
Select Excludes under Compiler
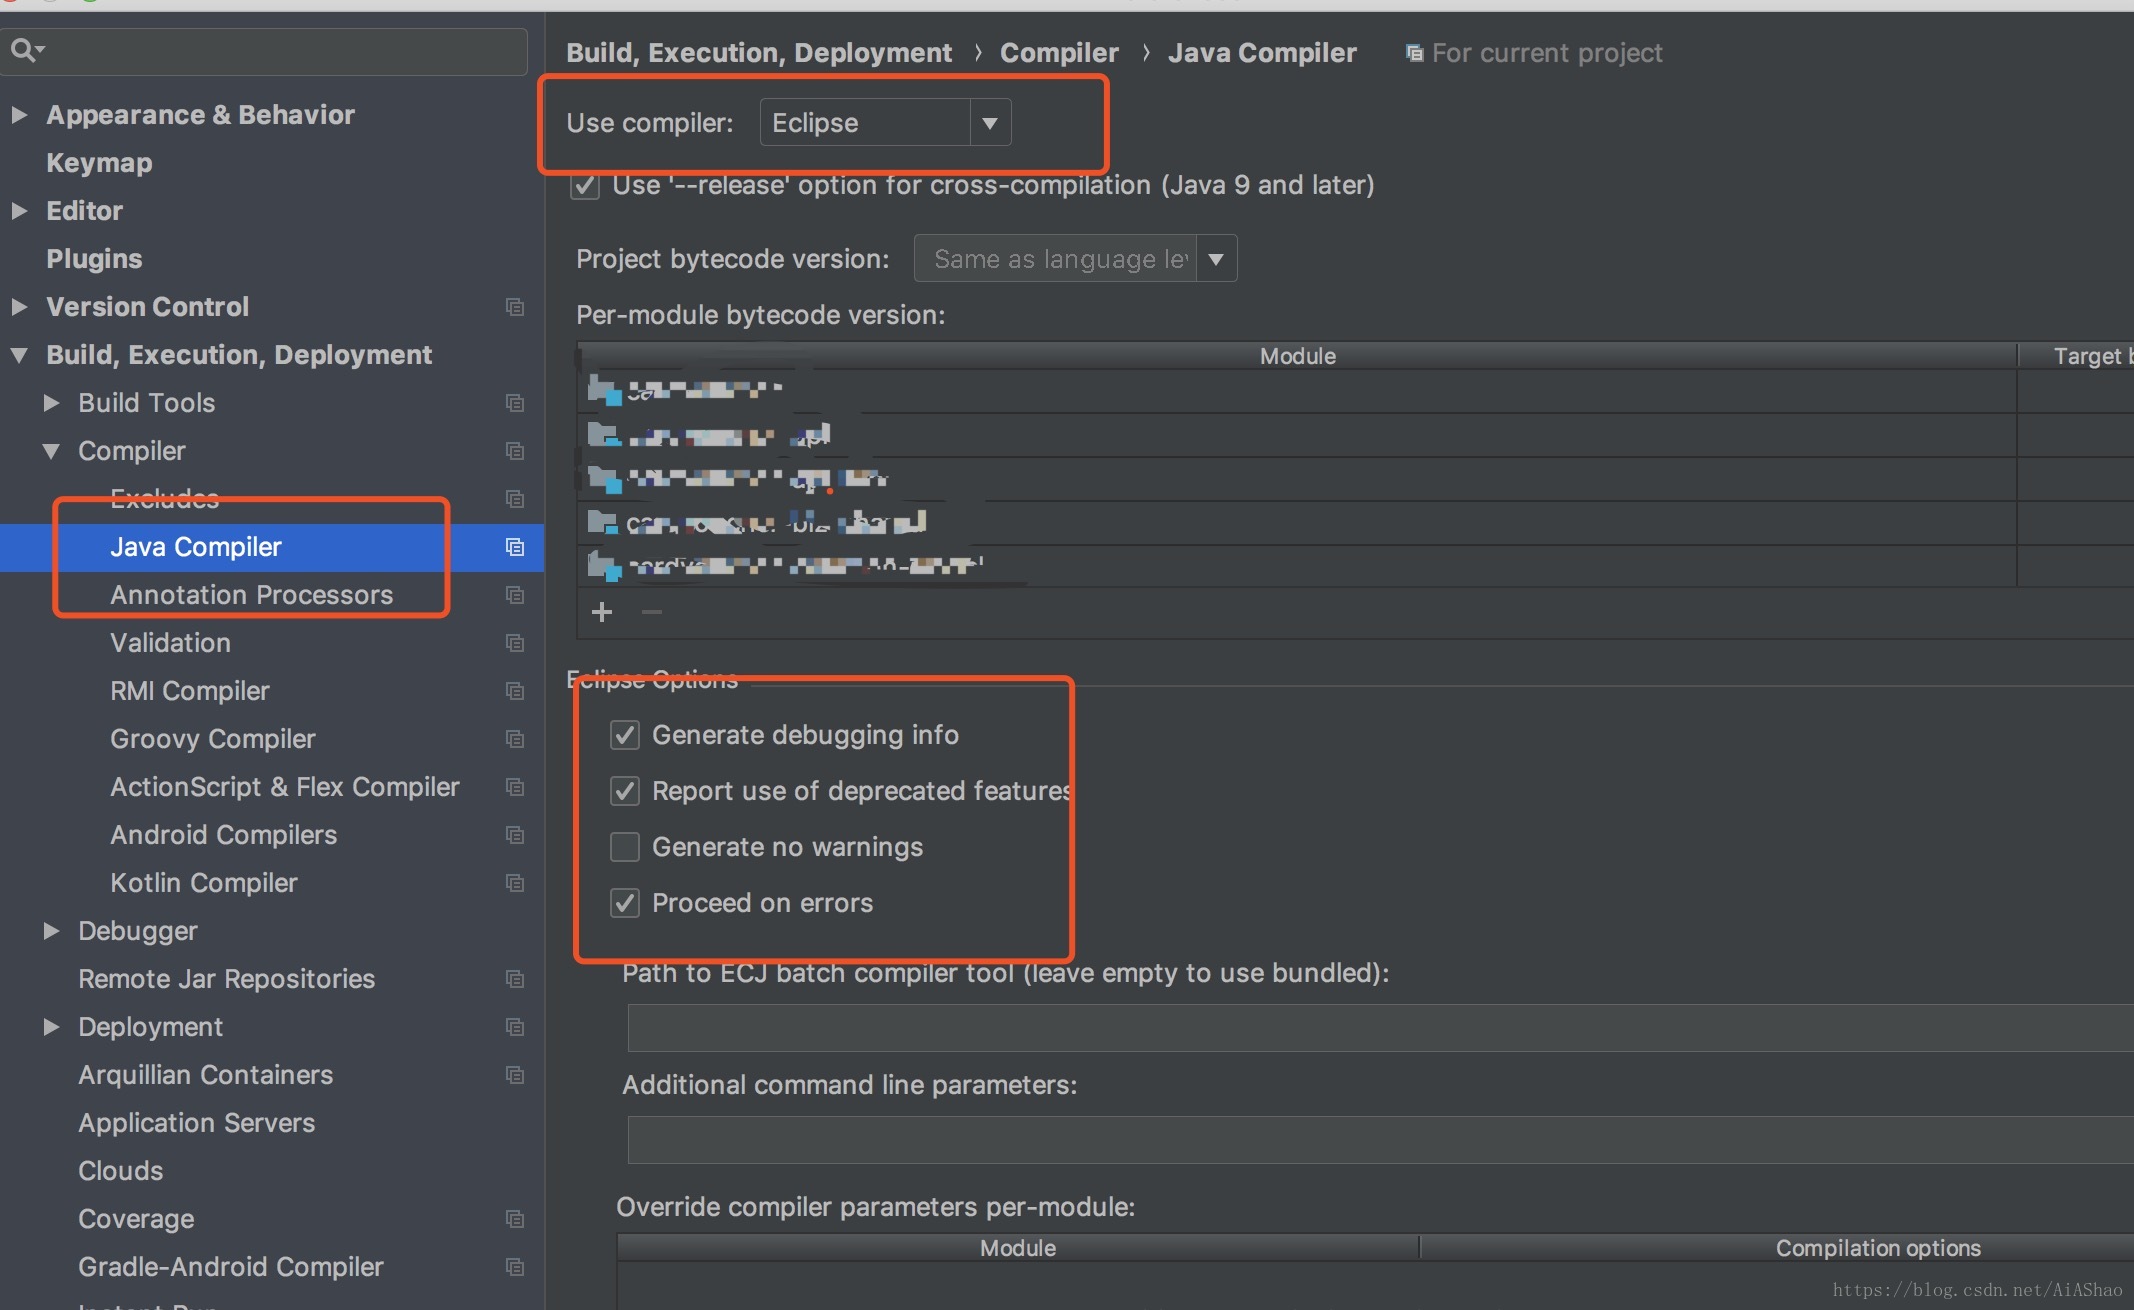pos(164,499)
